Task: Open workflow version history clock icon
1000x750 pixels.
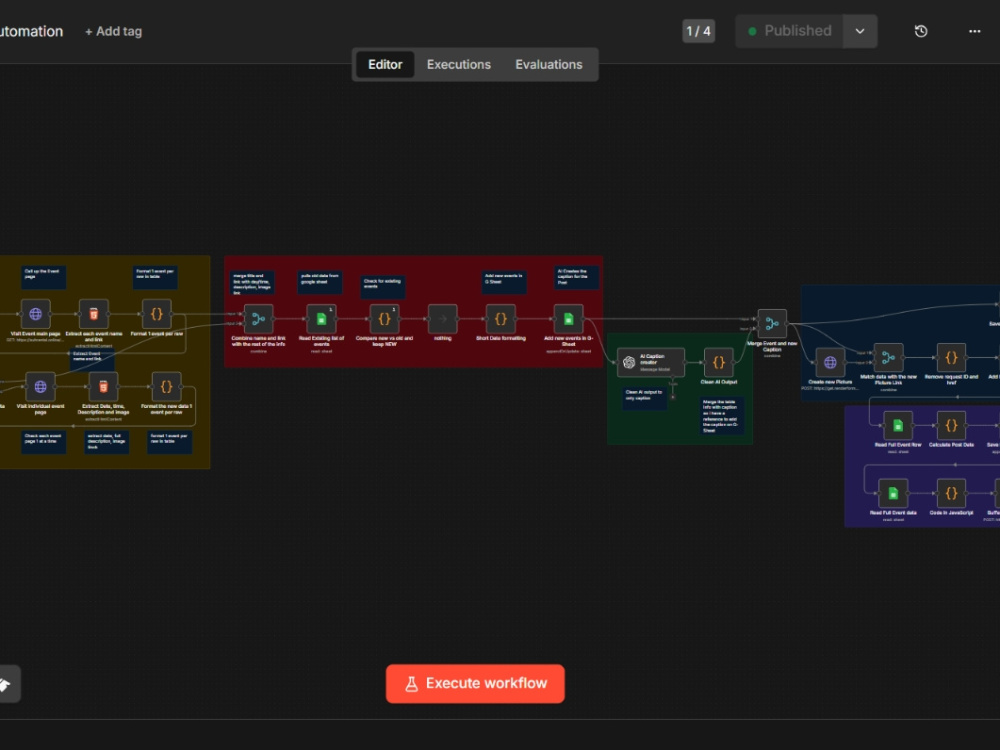Action: [920, 31]
